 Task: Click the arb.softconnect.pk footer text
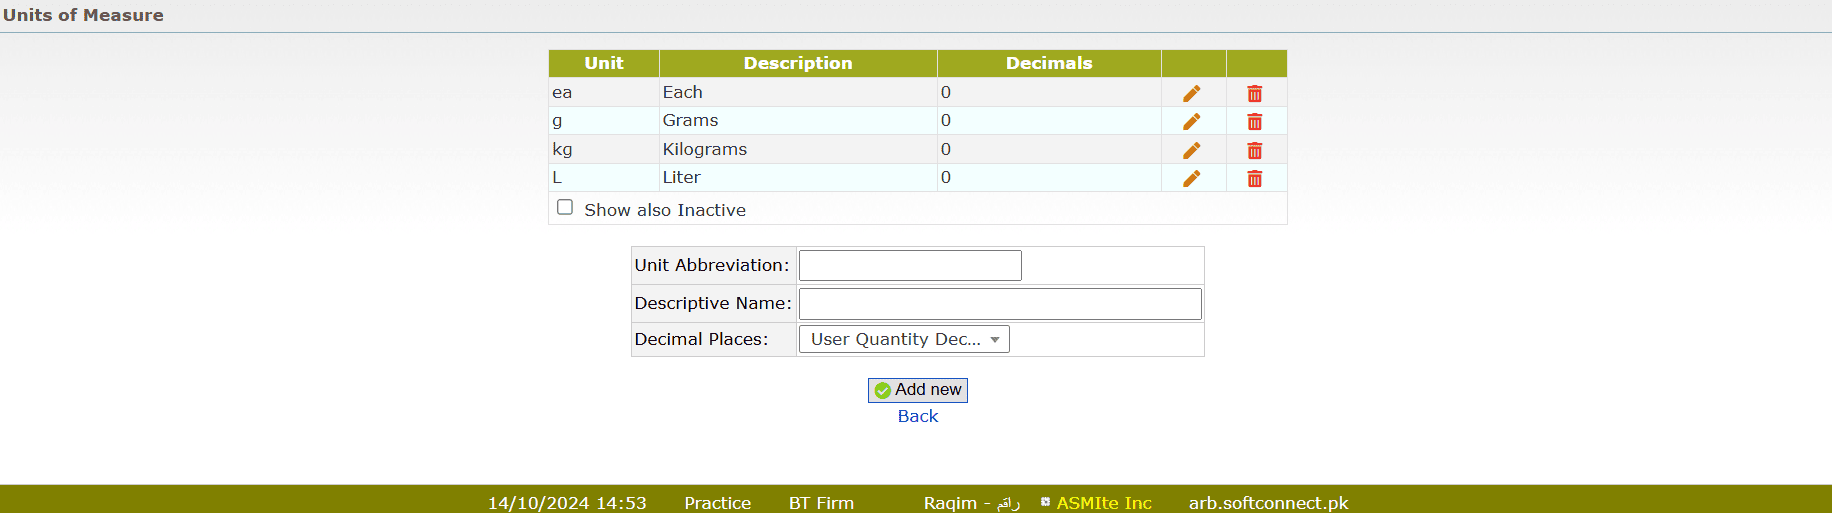[1268, 503]
